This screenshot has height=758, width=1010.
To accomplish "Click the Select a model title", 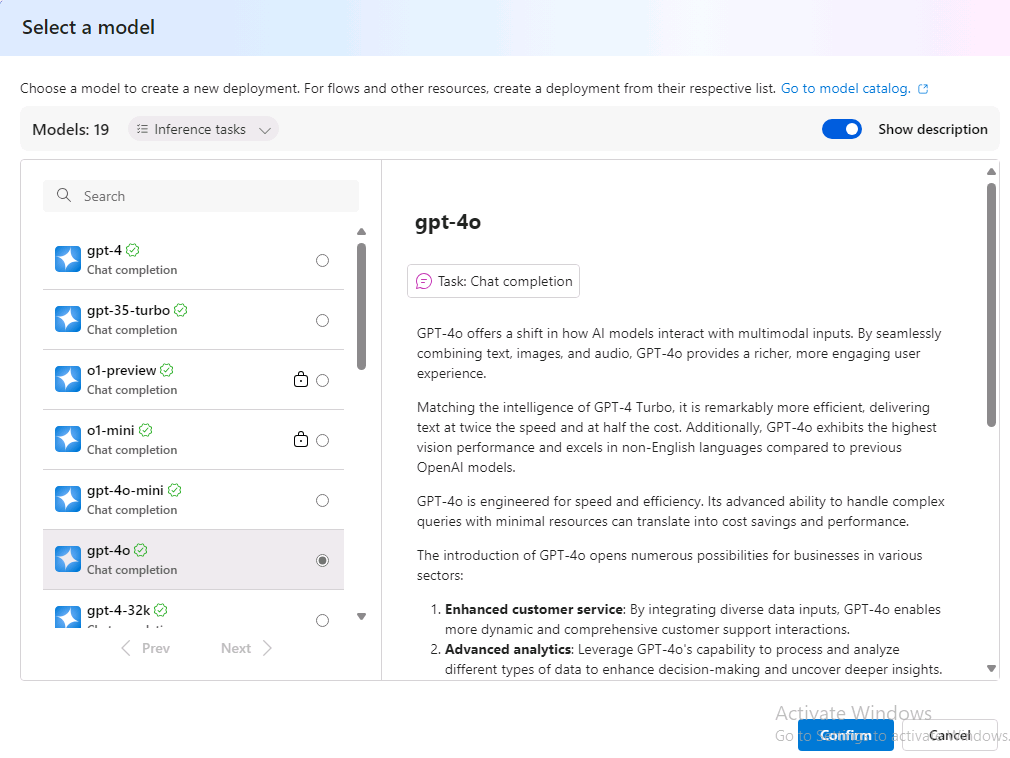I will [88, 27].
